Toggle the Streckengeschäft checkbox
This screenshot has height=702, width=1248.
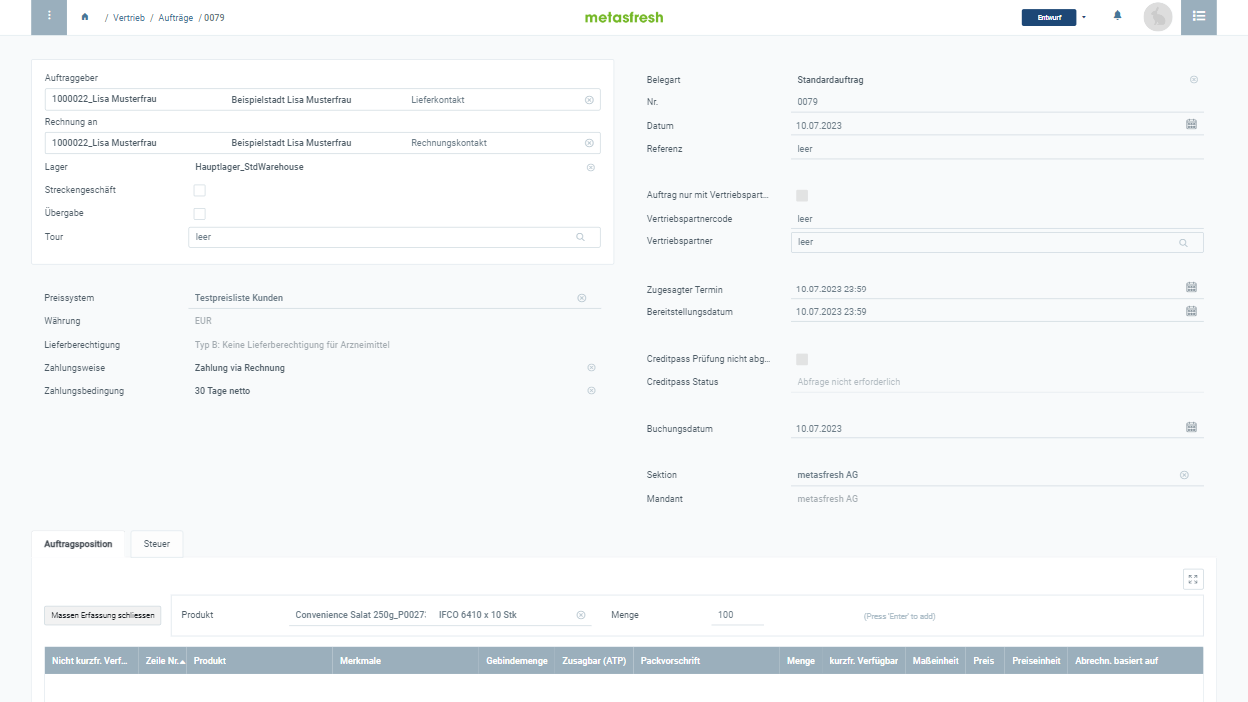point(199,190)
